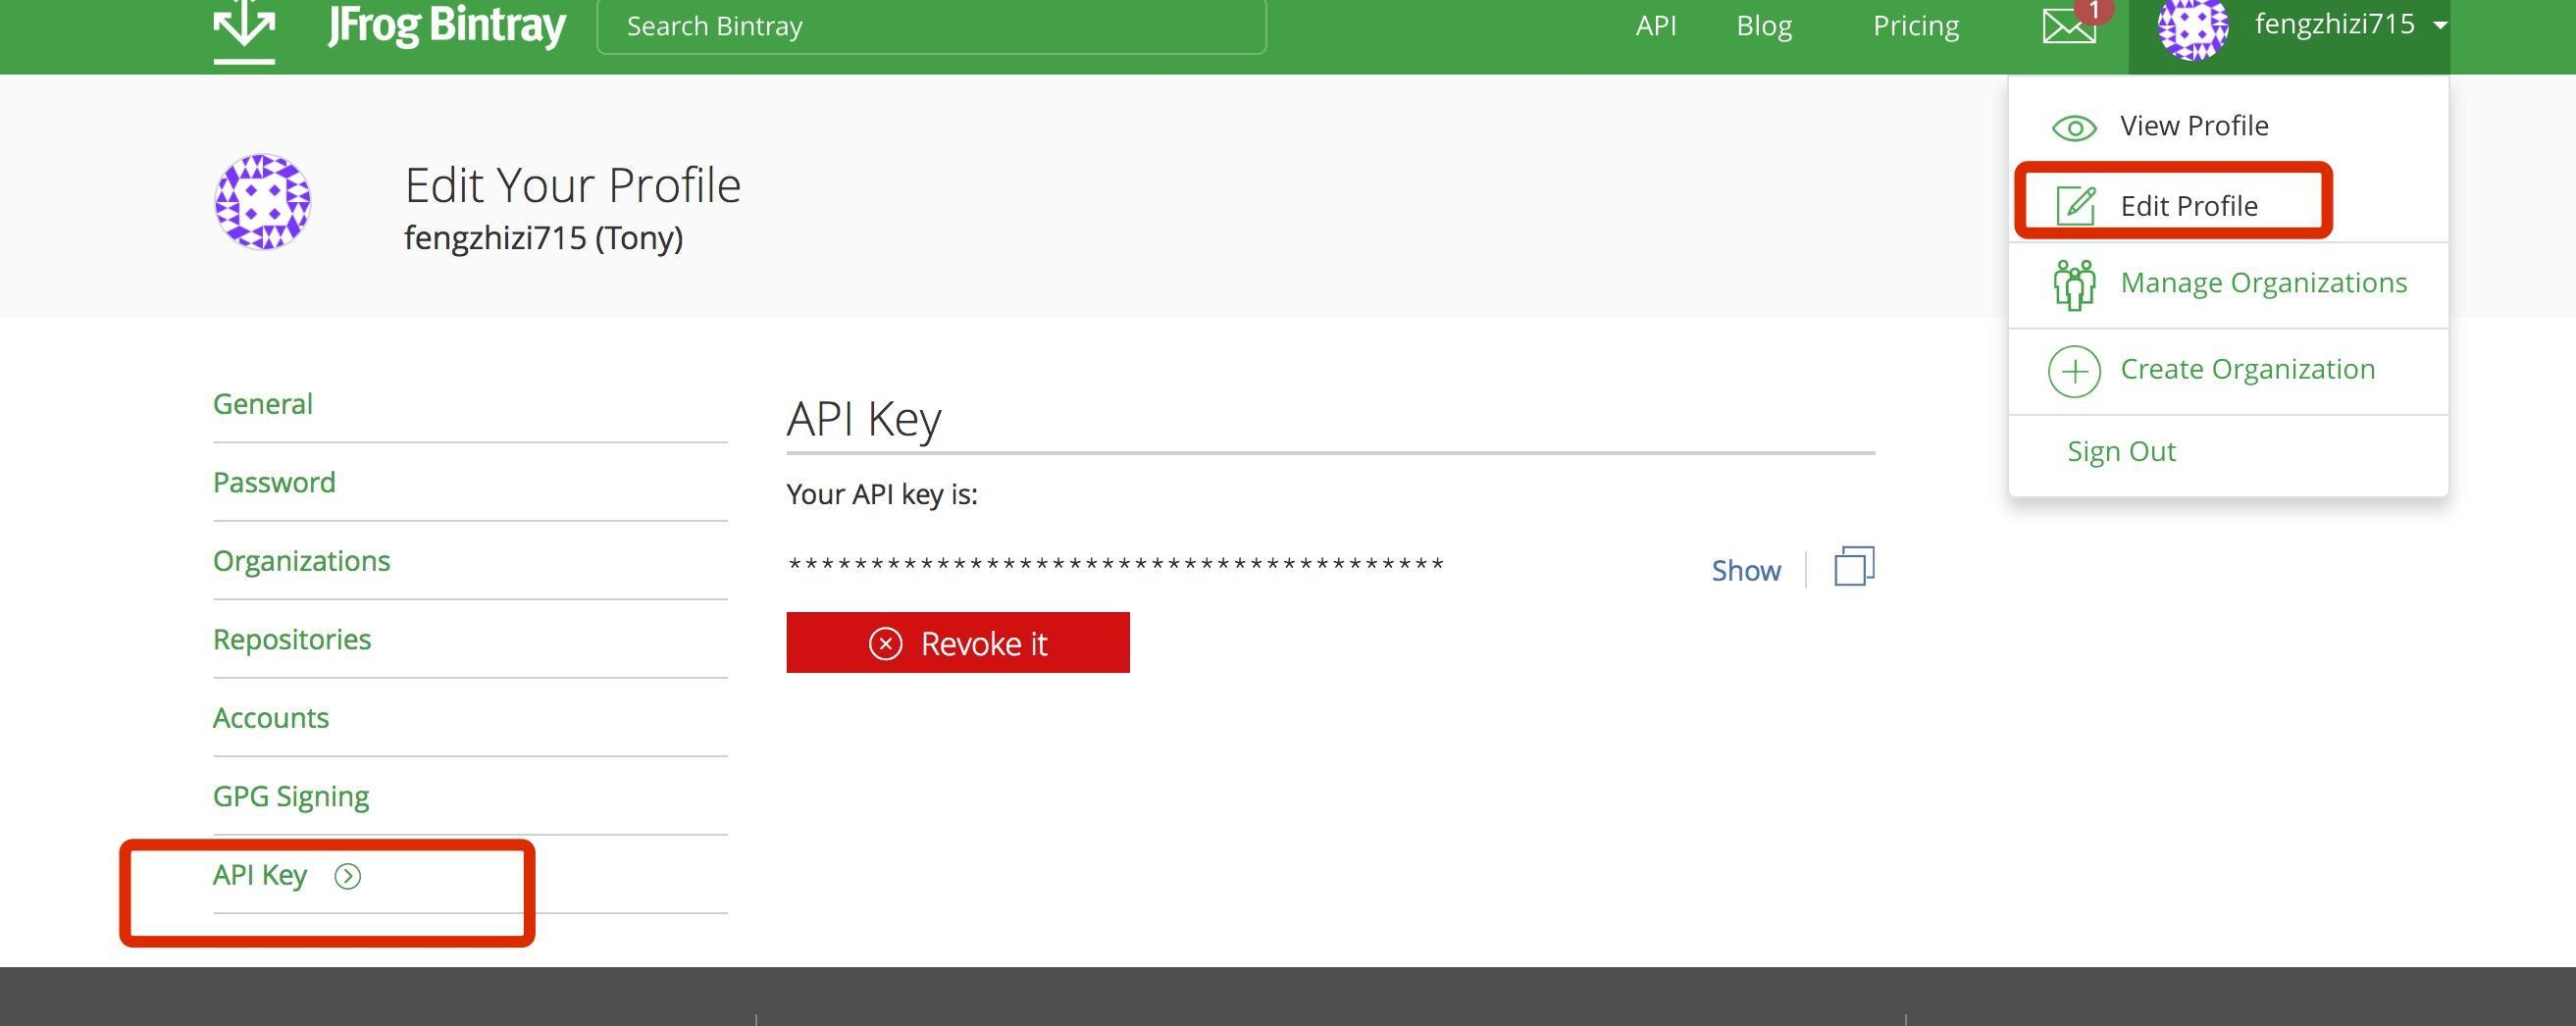2576x1026 pixels.
Task: Open the GPG Signing settings section
Action: coord(290,796)
